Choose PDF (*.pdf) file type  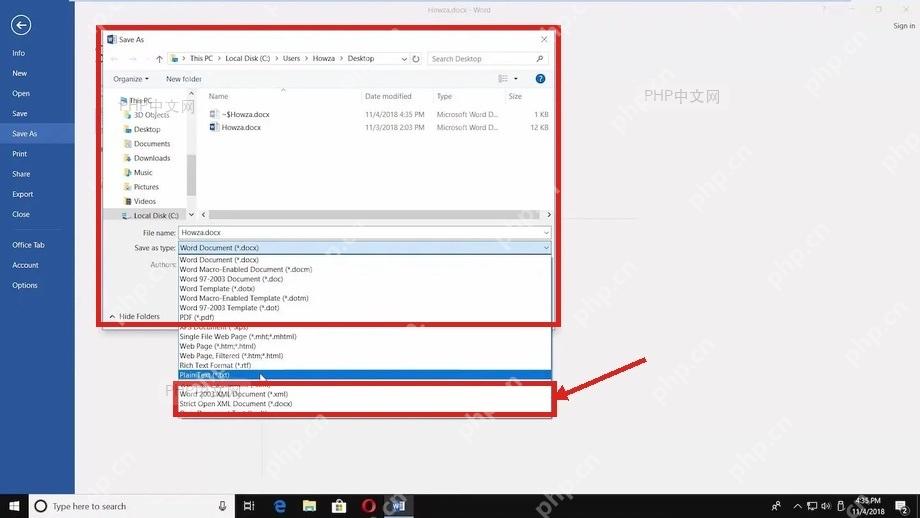click(x=197, y=317)
